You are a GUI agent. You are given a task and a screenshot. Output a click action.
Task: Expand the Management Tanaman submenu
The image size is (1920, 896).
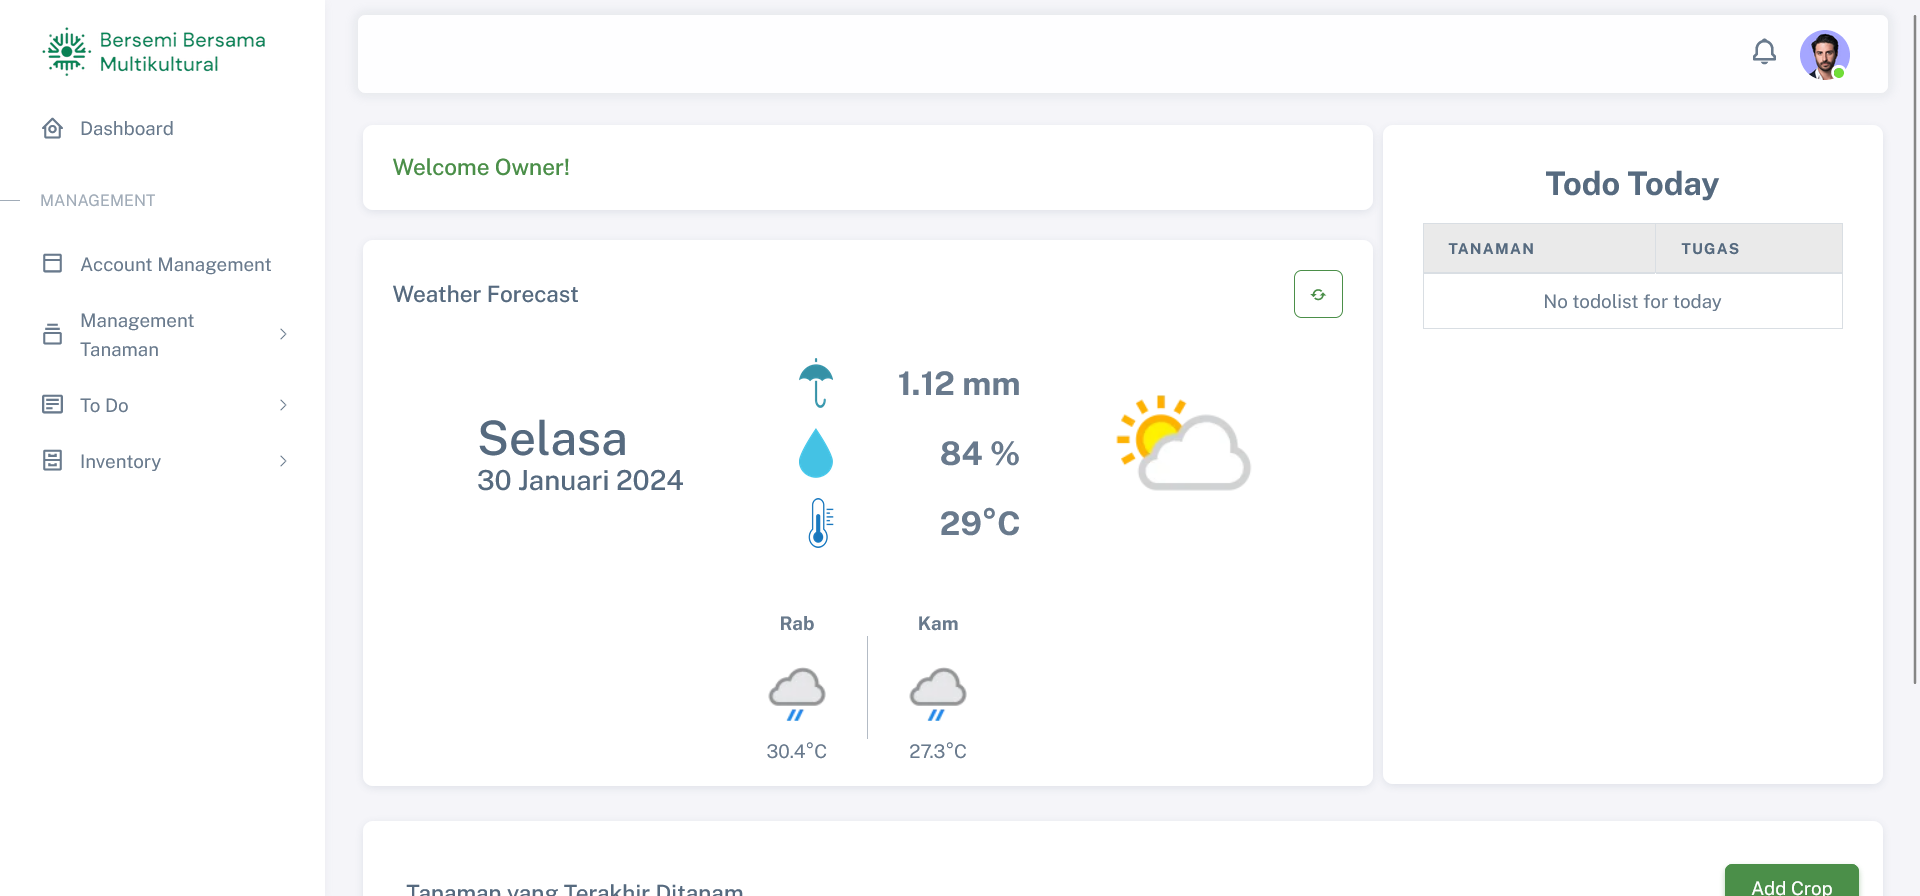pos(283,334)
